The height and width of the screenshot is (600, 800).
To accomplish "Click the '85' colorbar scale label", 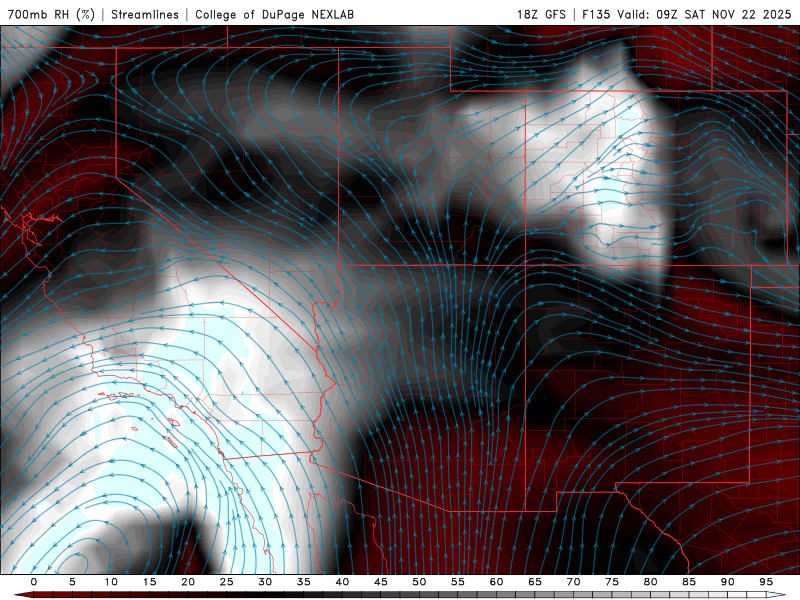I will coord(688,582).
